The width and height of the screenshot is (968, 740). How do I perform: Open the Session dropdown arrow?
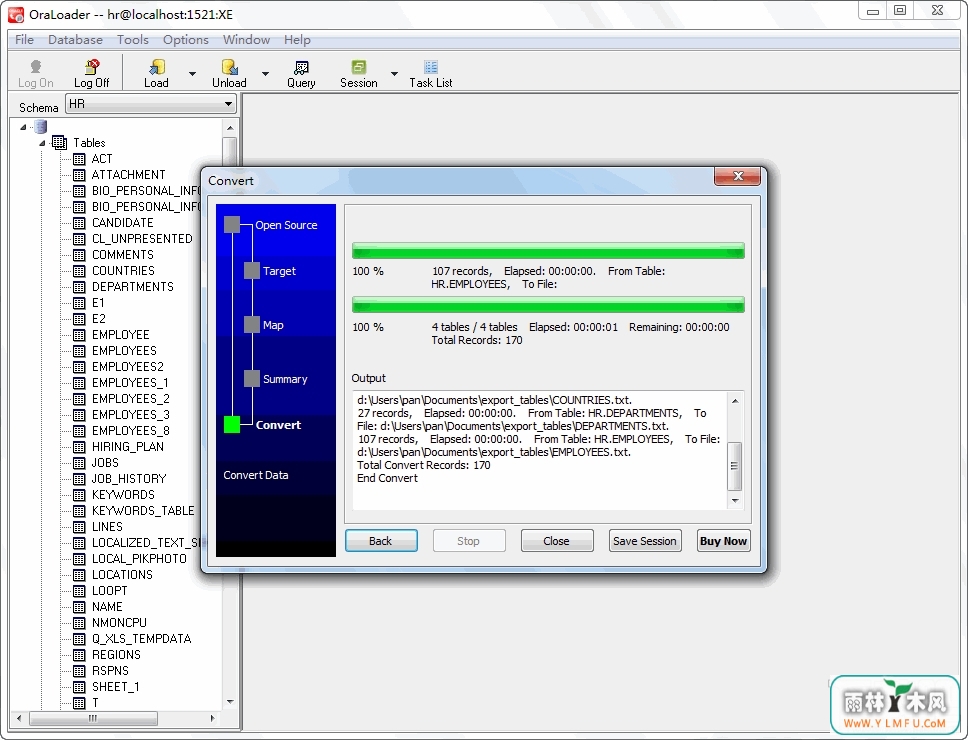pos(394,73)
